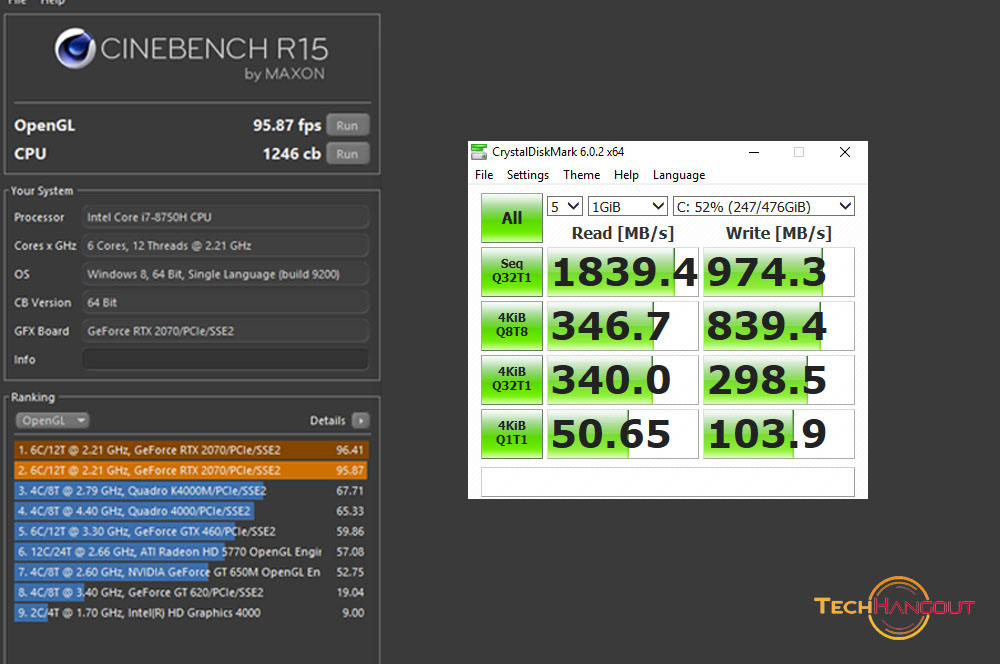The image size is (1000, 664).
Task: Run the Seq Q32T1 test
Action: point(511,272)
